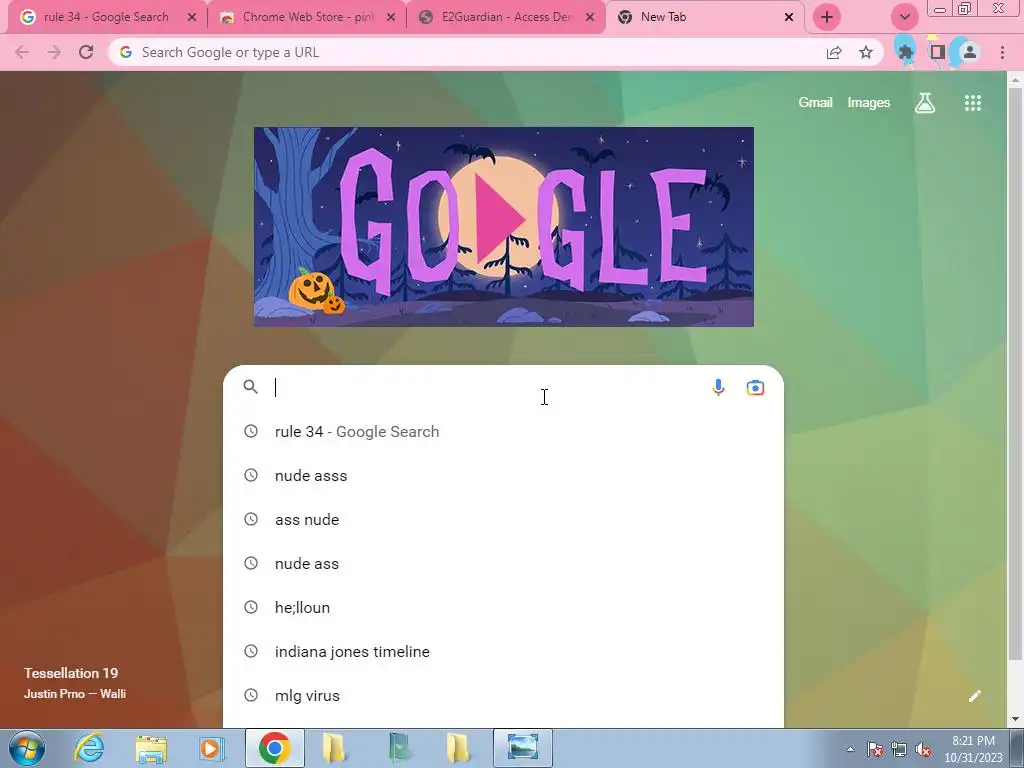Open the Windows Start menu orb
Screen dimensions: 1024x768
tap(27, 748)
